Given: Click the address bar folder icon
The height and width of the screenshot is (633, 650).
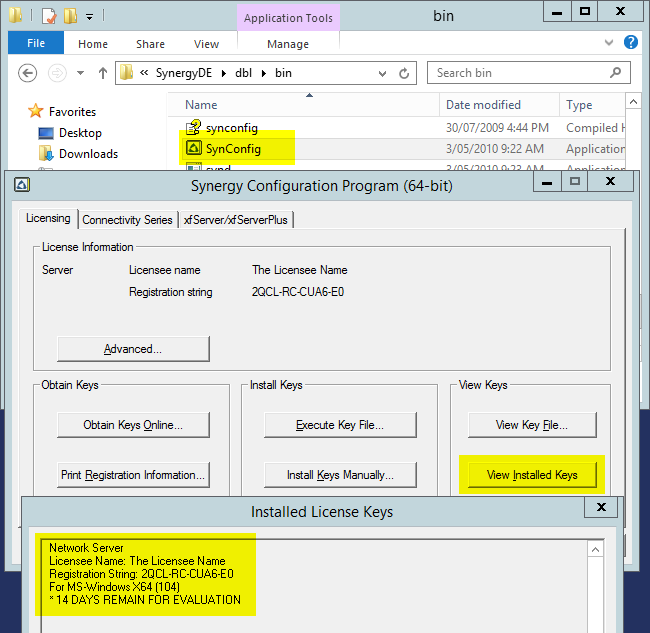Looking at the screenshot, I should (126, 73).
